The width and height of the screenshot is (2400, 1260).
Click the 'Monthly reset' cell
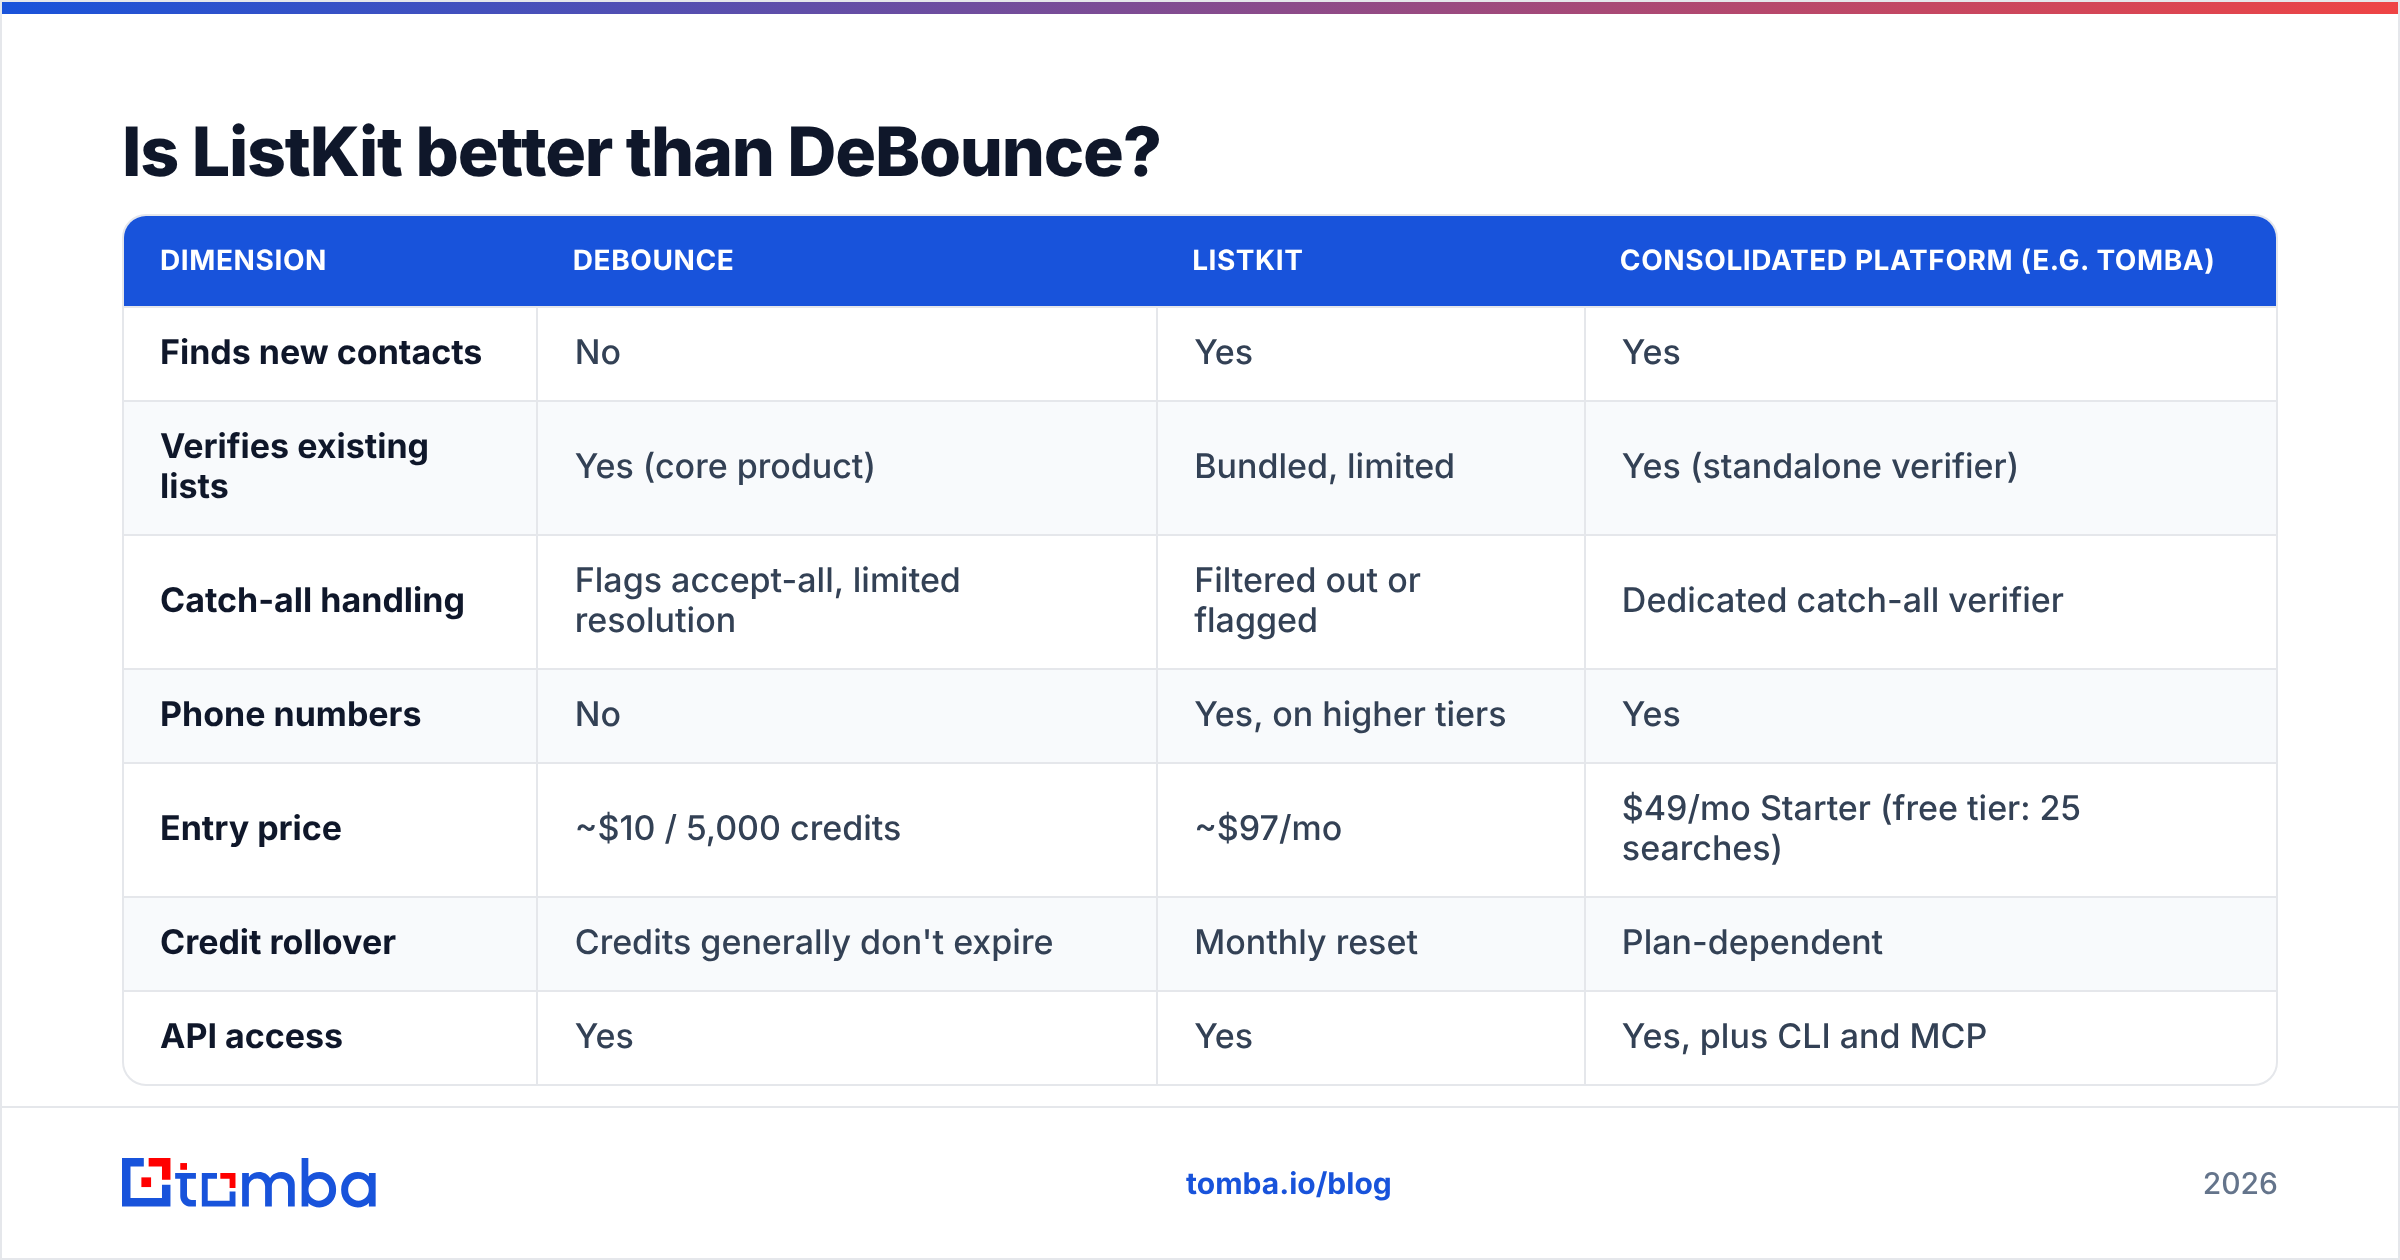[x=1306, y=942]
